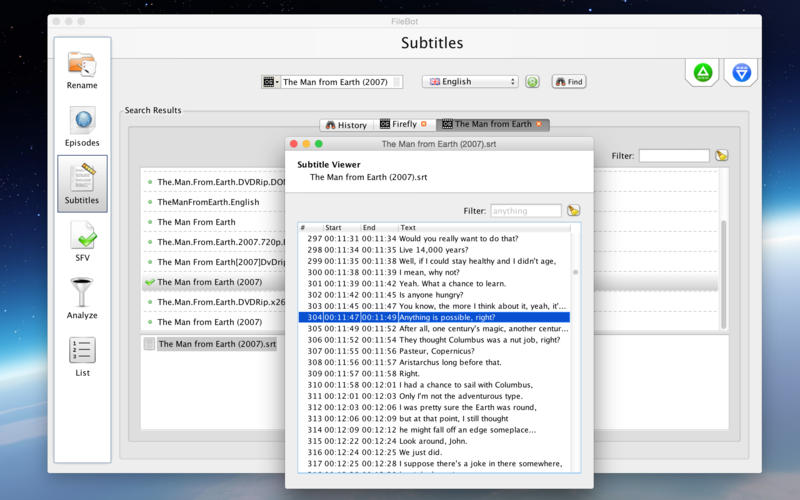Select checked The Man from Earth (2007) result
Viewport: 800px width, 500px height.
click(214, 282)
